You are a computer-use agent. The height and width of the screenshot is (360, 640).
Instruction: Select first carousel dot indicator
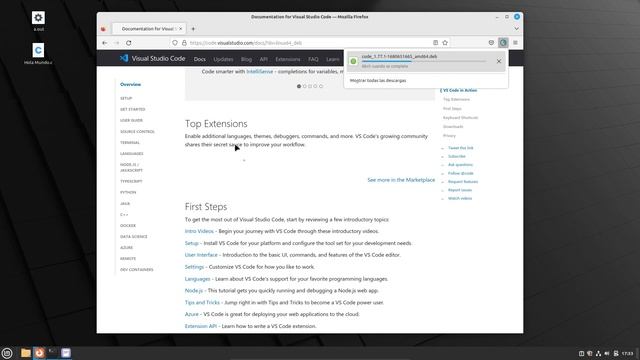click(x=299, y=86)
